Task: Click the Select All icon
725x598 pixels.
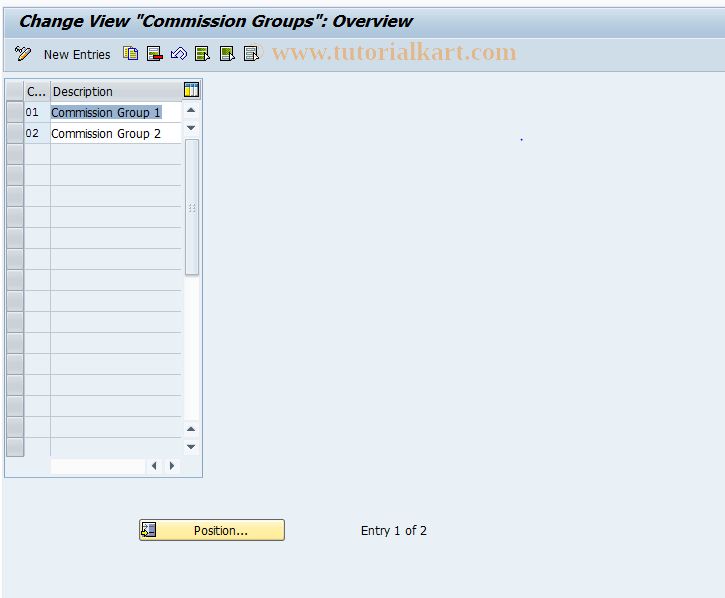Action: [x=203, y=54]
